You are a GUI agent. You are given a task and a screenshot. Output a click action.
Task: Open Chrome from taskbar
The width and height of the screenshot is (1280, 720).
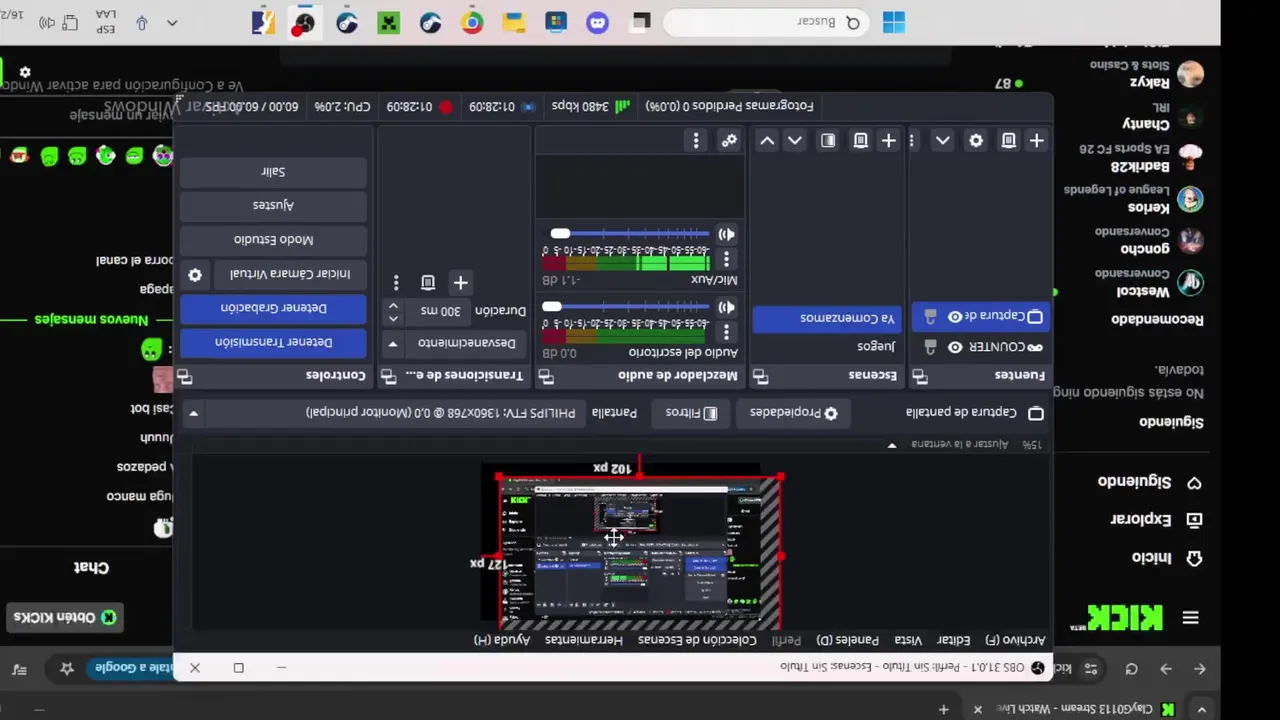472,22
